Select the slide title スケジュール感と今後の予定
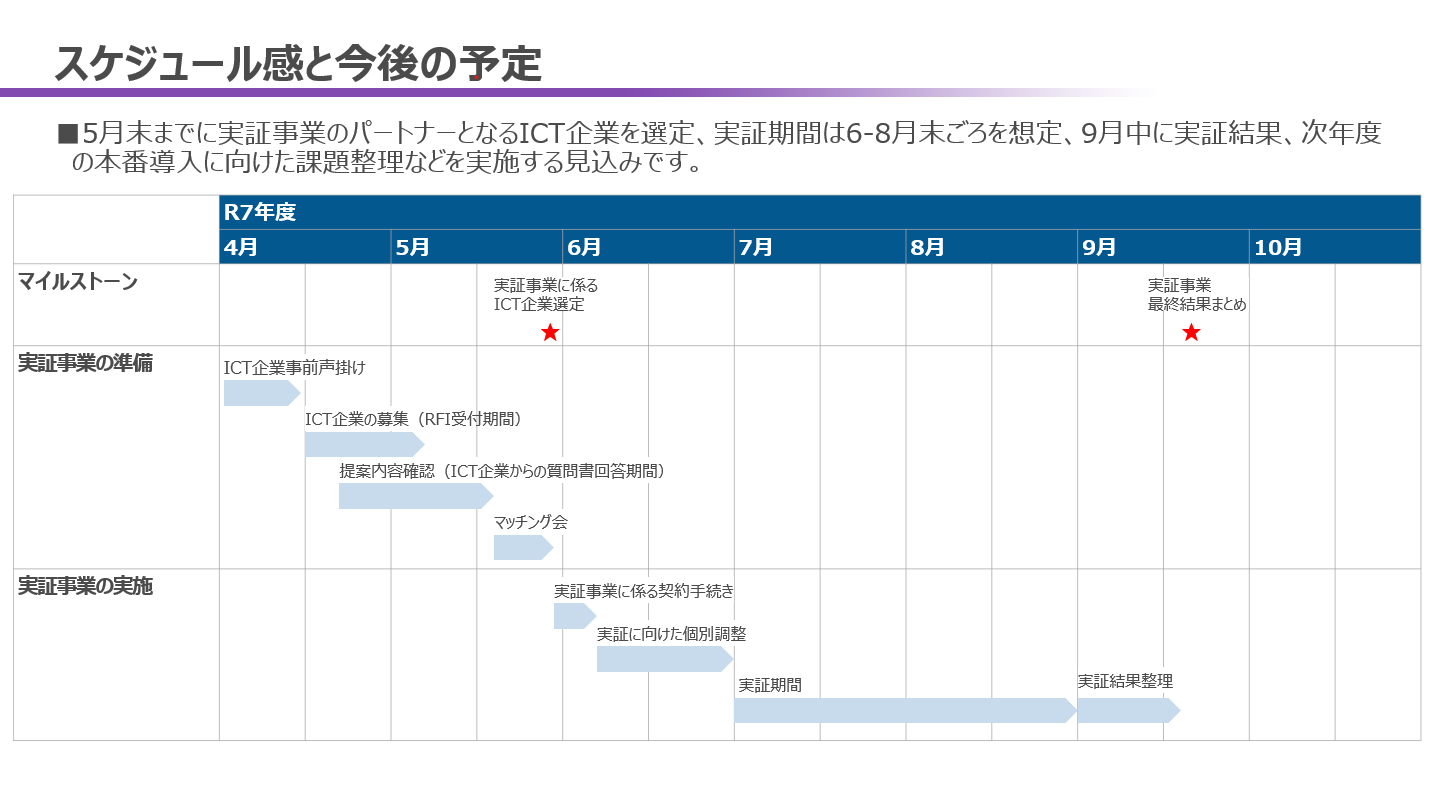This screenshot has width=1447, height=786. pyautogui.click(x=298, y=64)
